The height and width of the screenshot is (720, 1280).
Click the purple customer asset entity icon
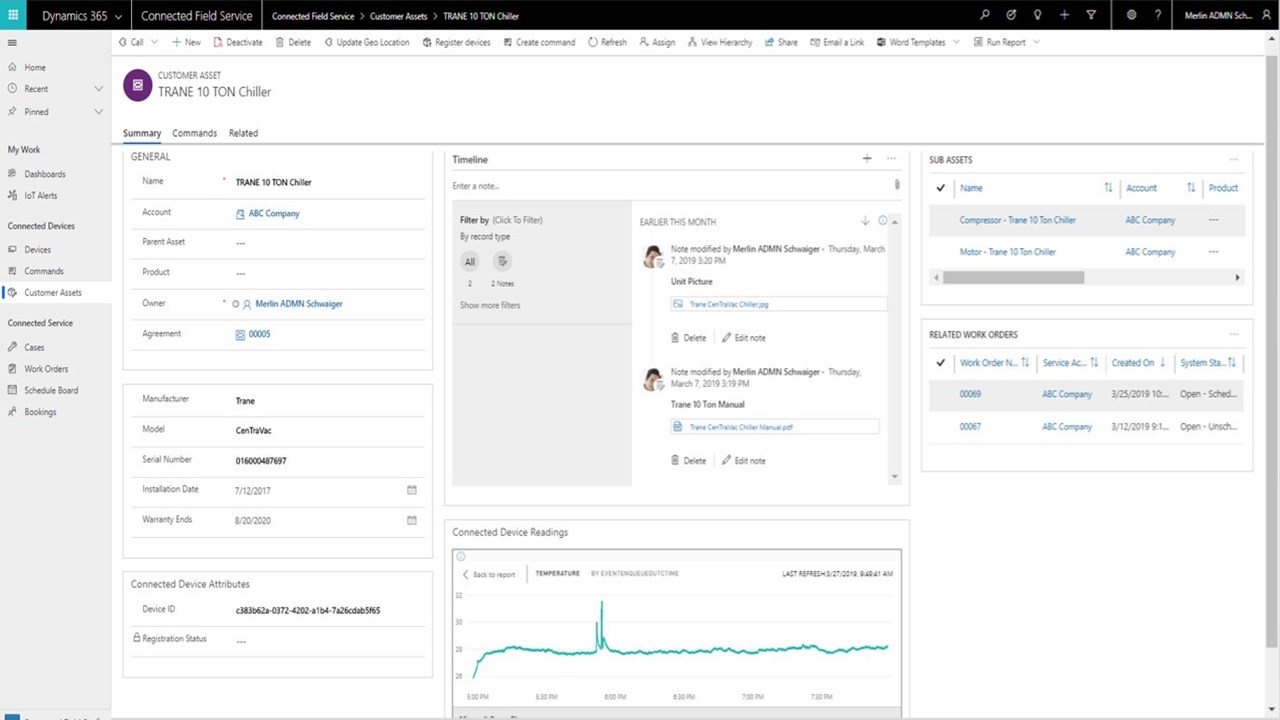pyautogui.click(x=137, y=85)
